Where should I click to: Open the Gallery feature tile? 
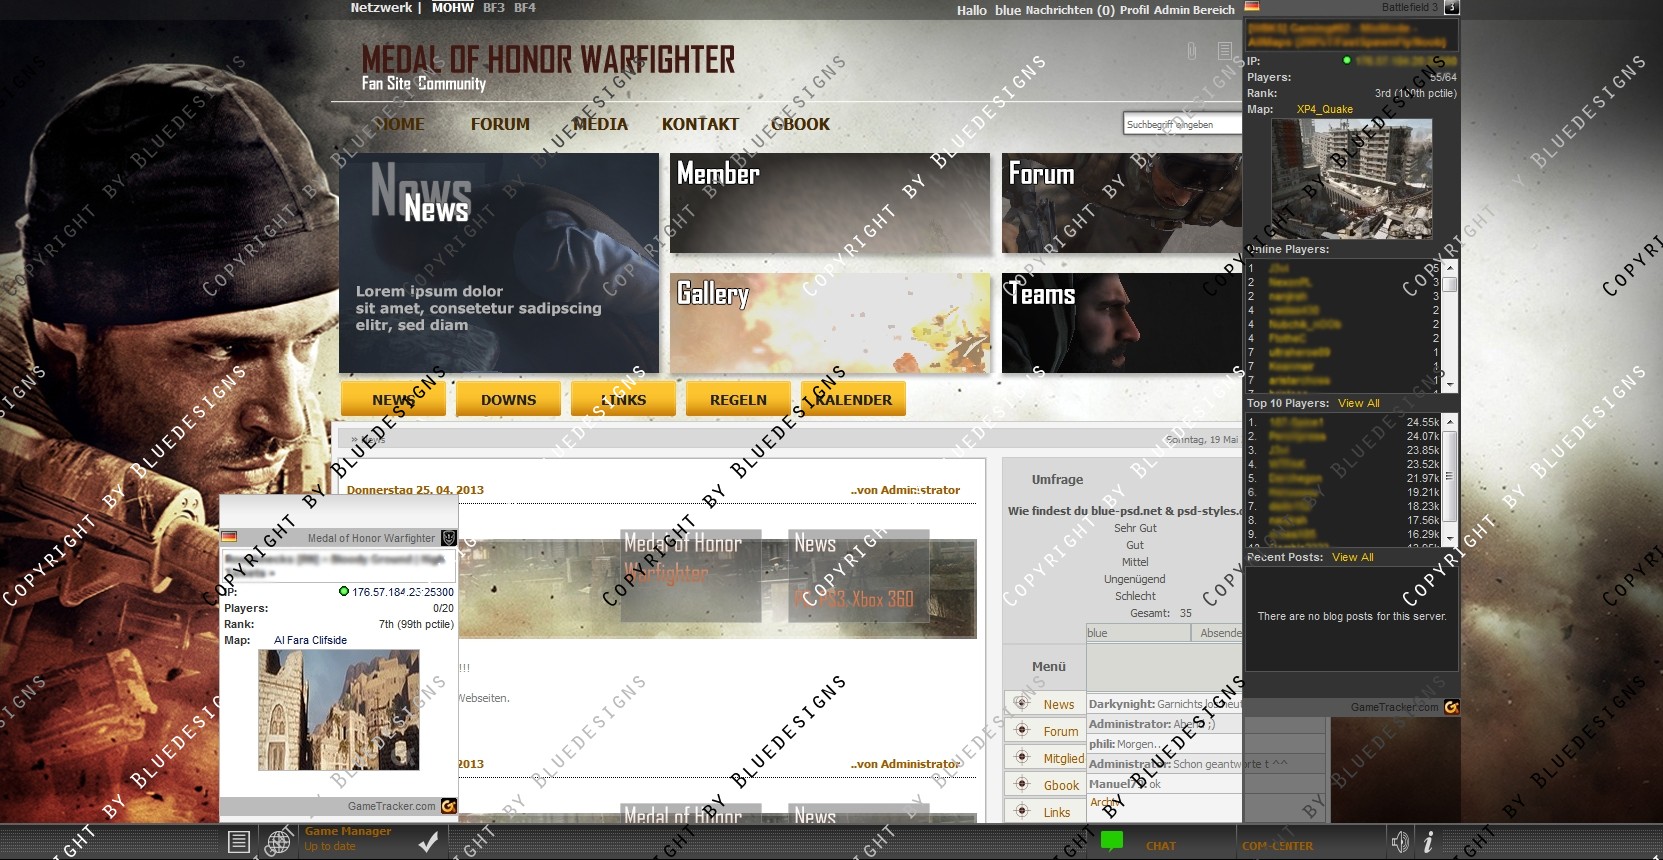point(830,323)
